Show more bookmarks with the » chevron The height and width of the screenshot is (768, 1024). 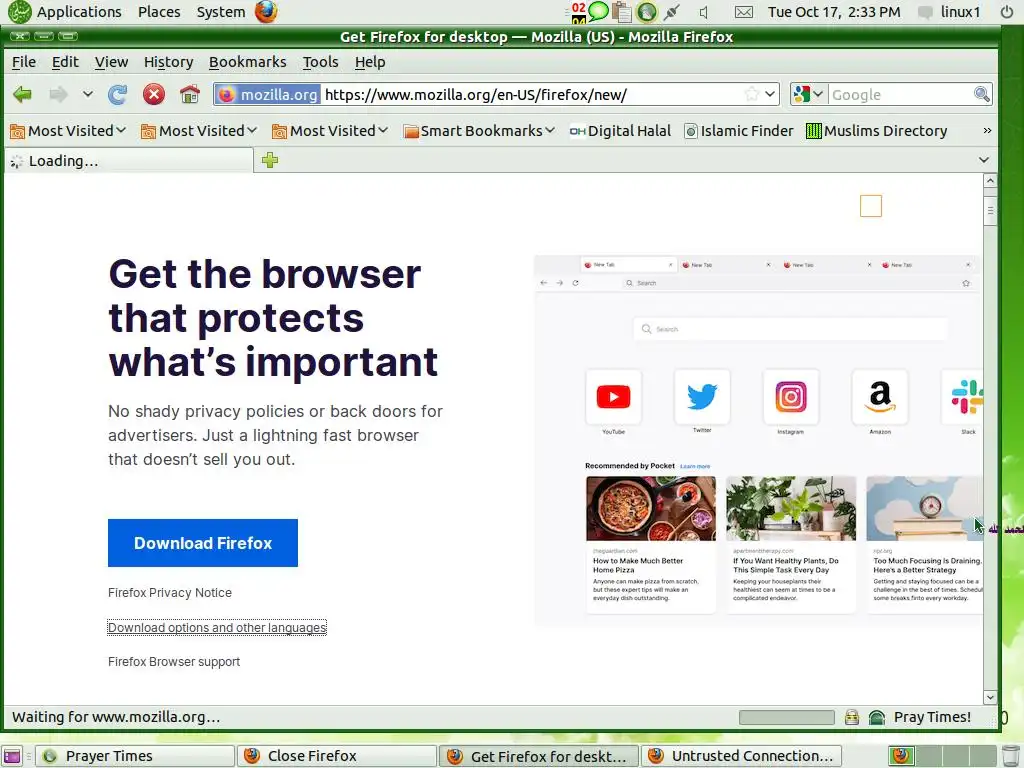[x=987, y=131]
